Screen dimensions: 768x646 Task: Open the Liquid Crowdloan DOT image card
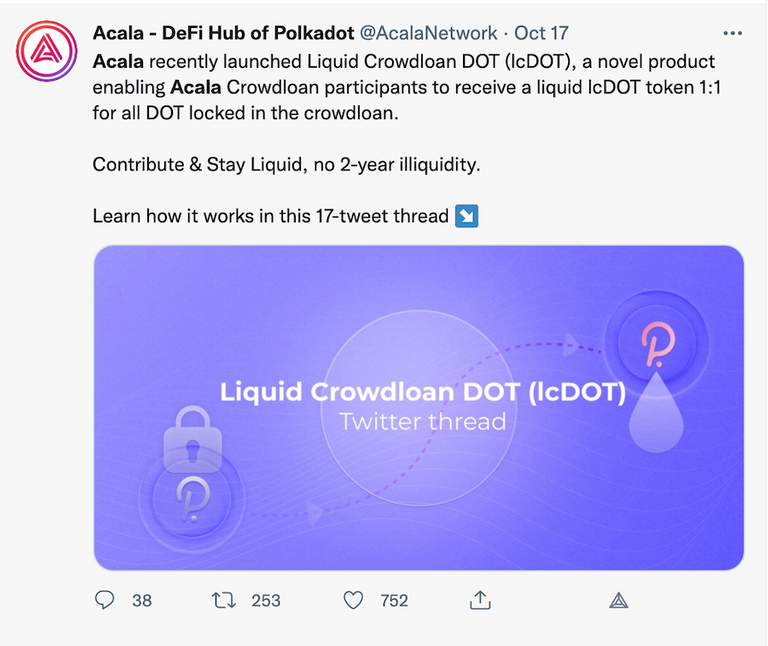419,408
